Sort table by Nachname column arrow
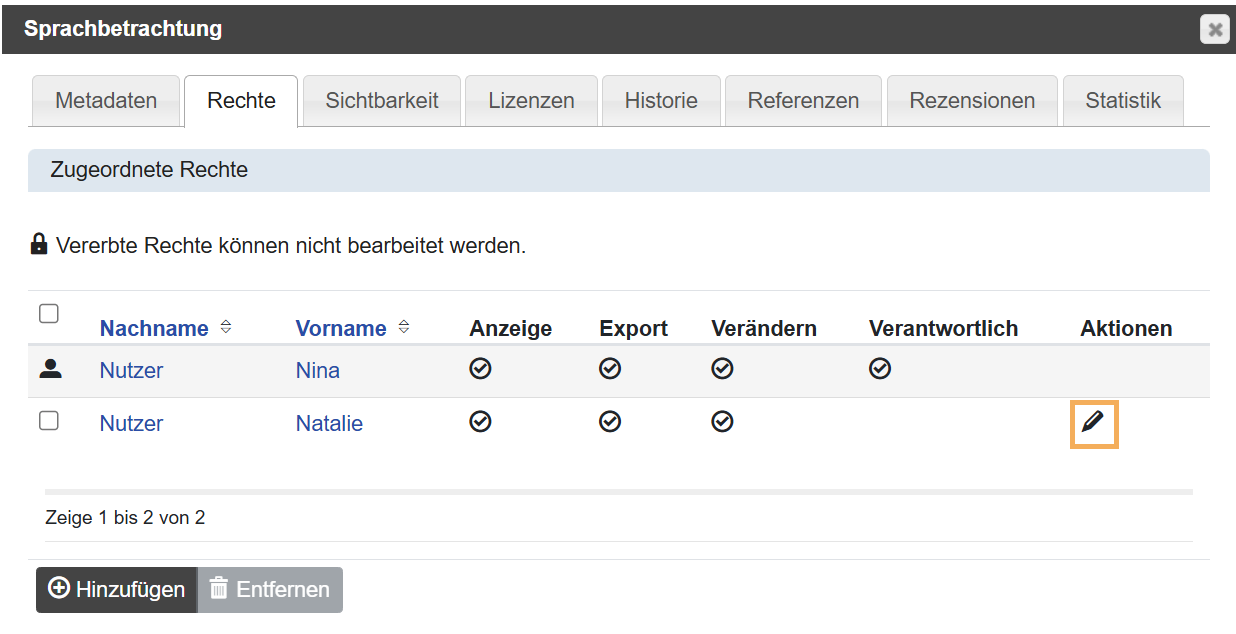This screenshot has height=634, width=1236. [226, 327]
